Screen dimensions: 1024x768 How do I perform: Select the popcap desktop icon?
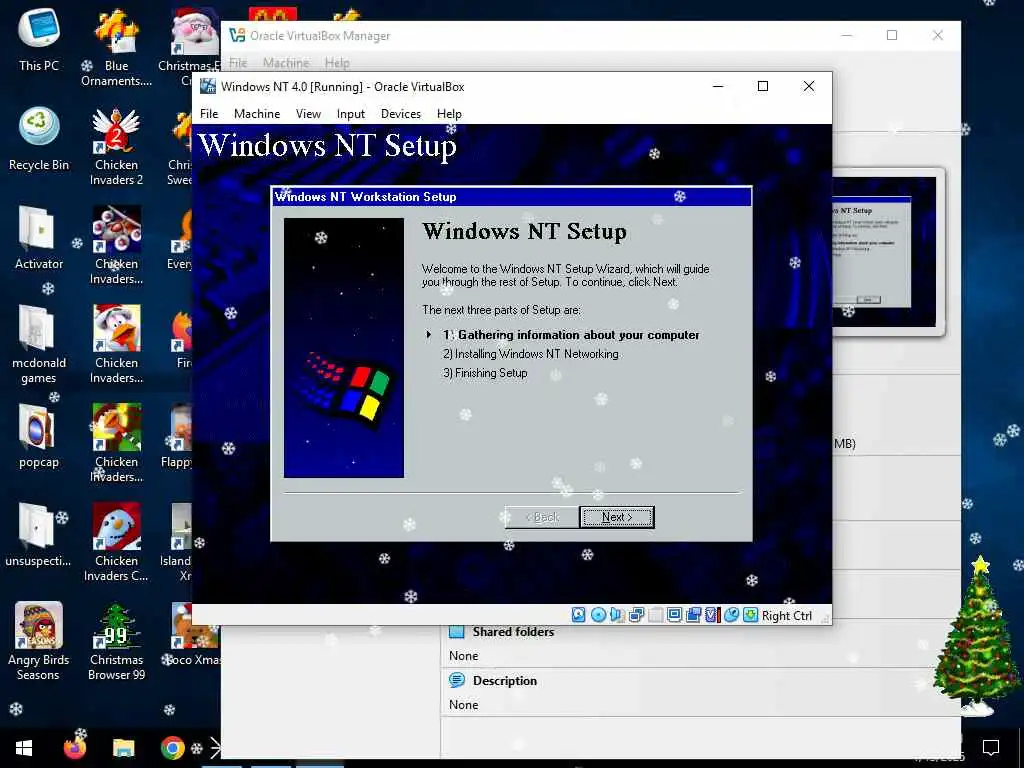point(39,436)
